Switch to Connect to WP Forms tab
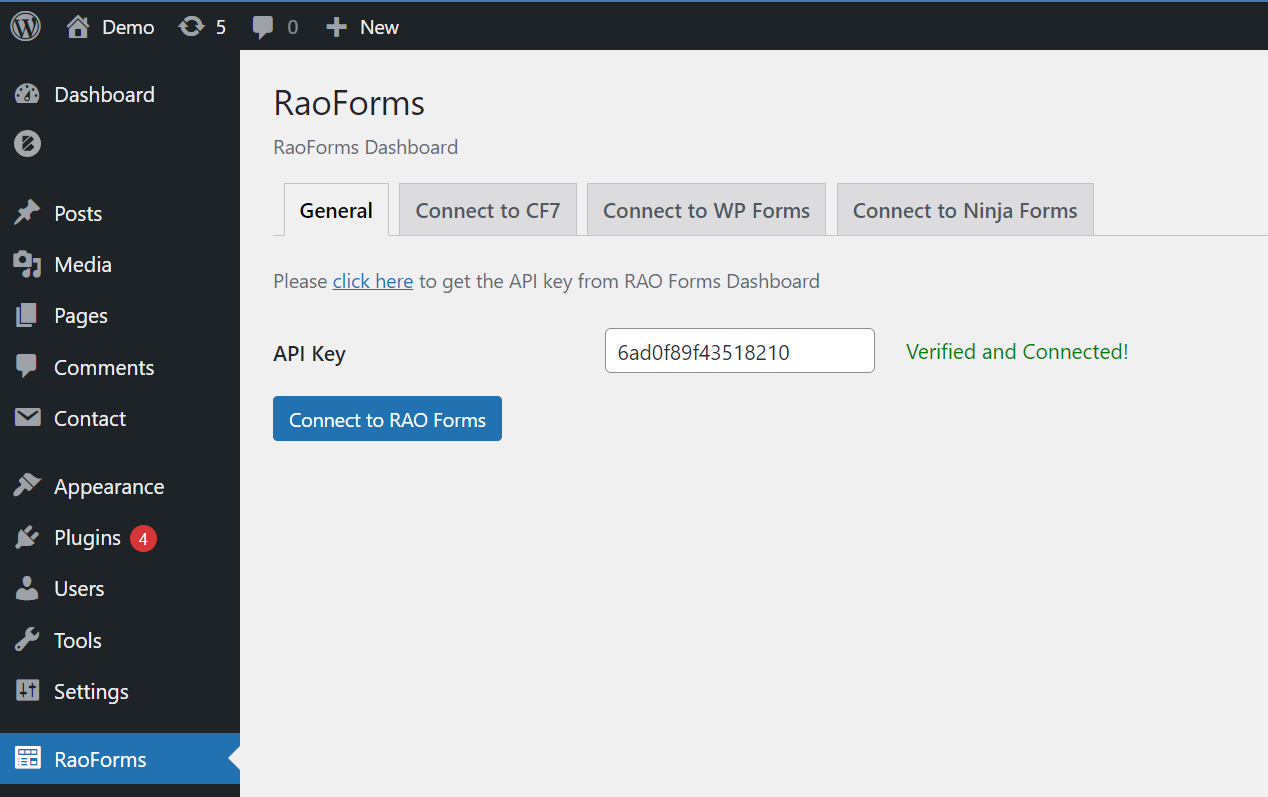 tap(706, 210)
